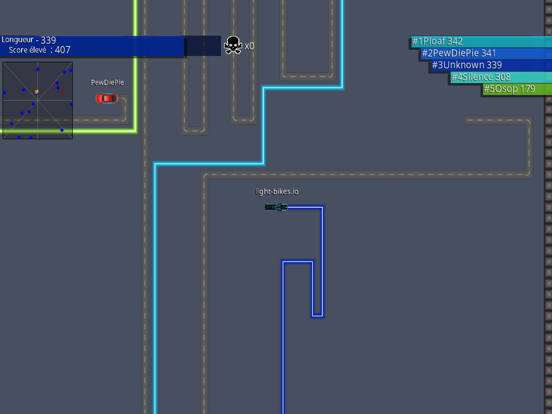552x414 pixels.
Task: Select leaderboard entry #2PewDiePie 341
Action: [486, 53]
